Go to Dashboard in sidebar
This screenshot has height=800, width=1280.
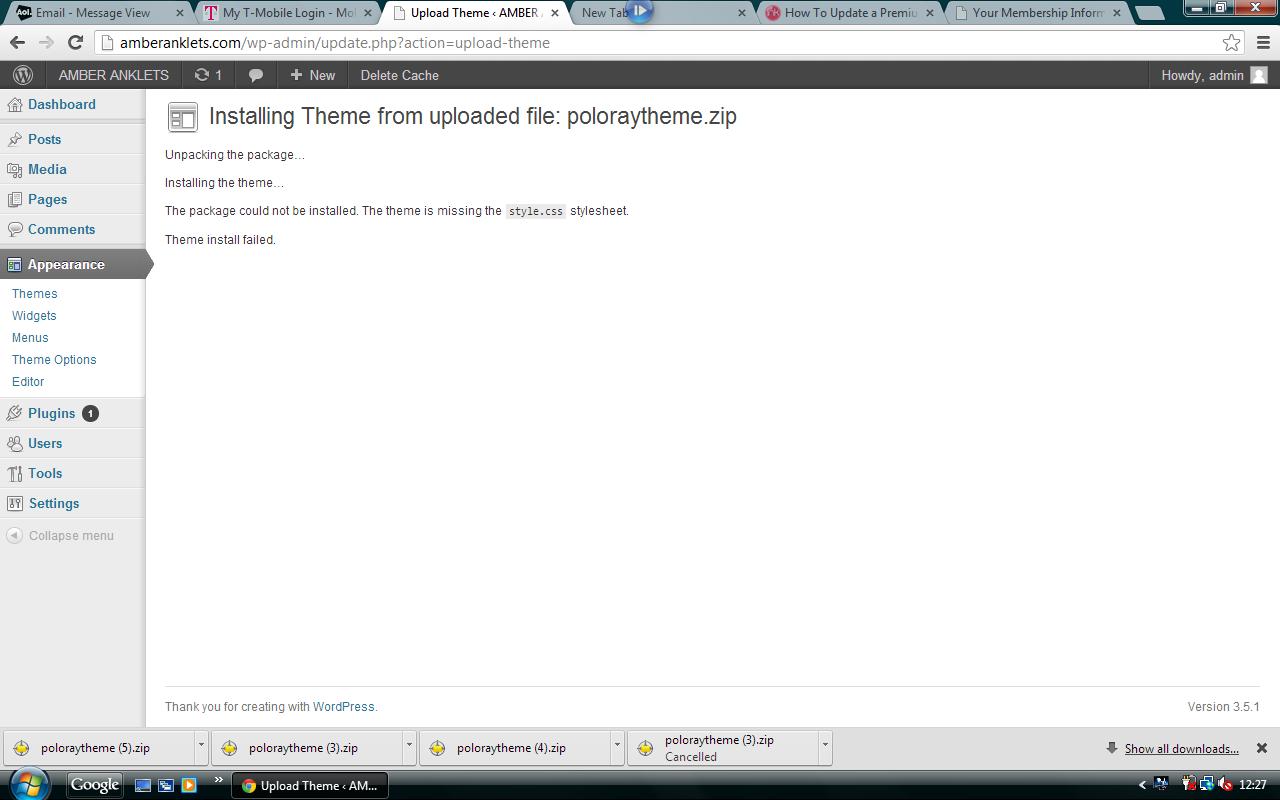[61, 104]
